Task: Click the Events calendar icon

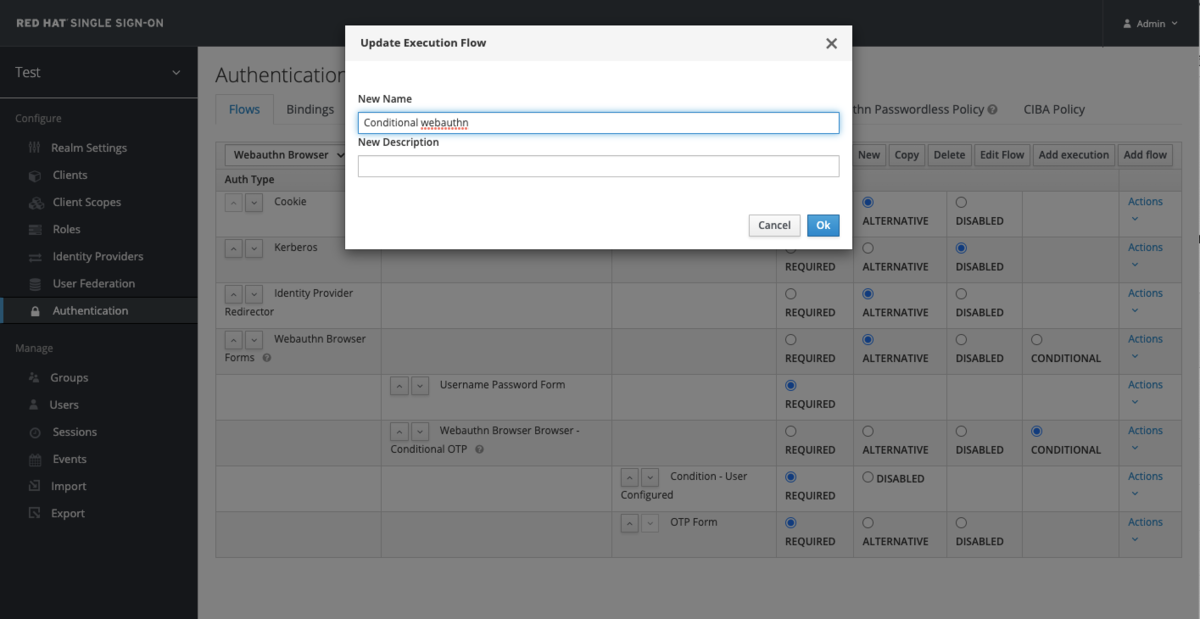Action: click(35, 459)
